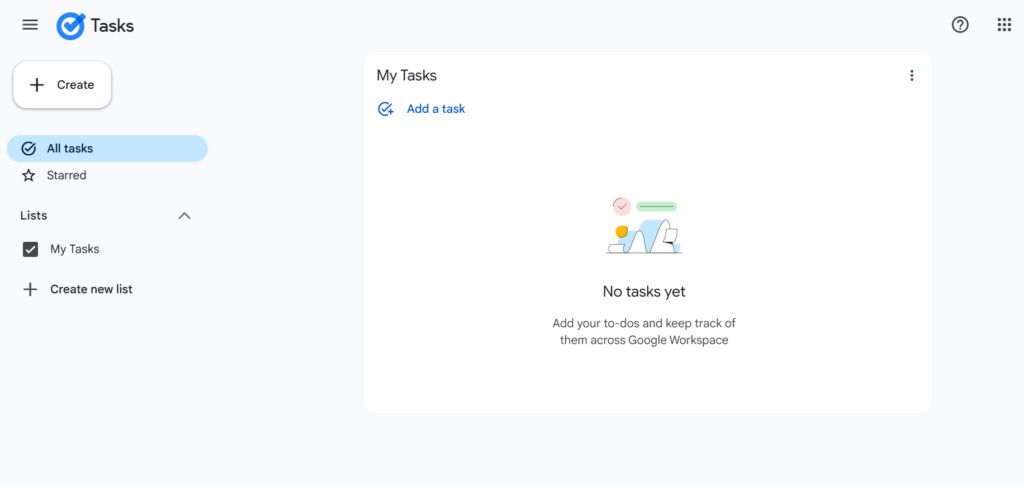
Task: Open the main hamburger menu
Action: click(x=30, y=25)
